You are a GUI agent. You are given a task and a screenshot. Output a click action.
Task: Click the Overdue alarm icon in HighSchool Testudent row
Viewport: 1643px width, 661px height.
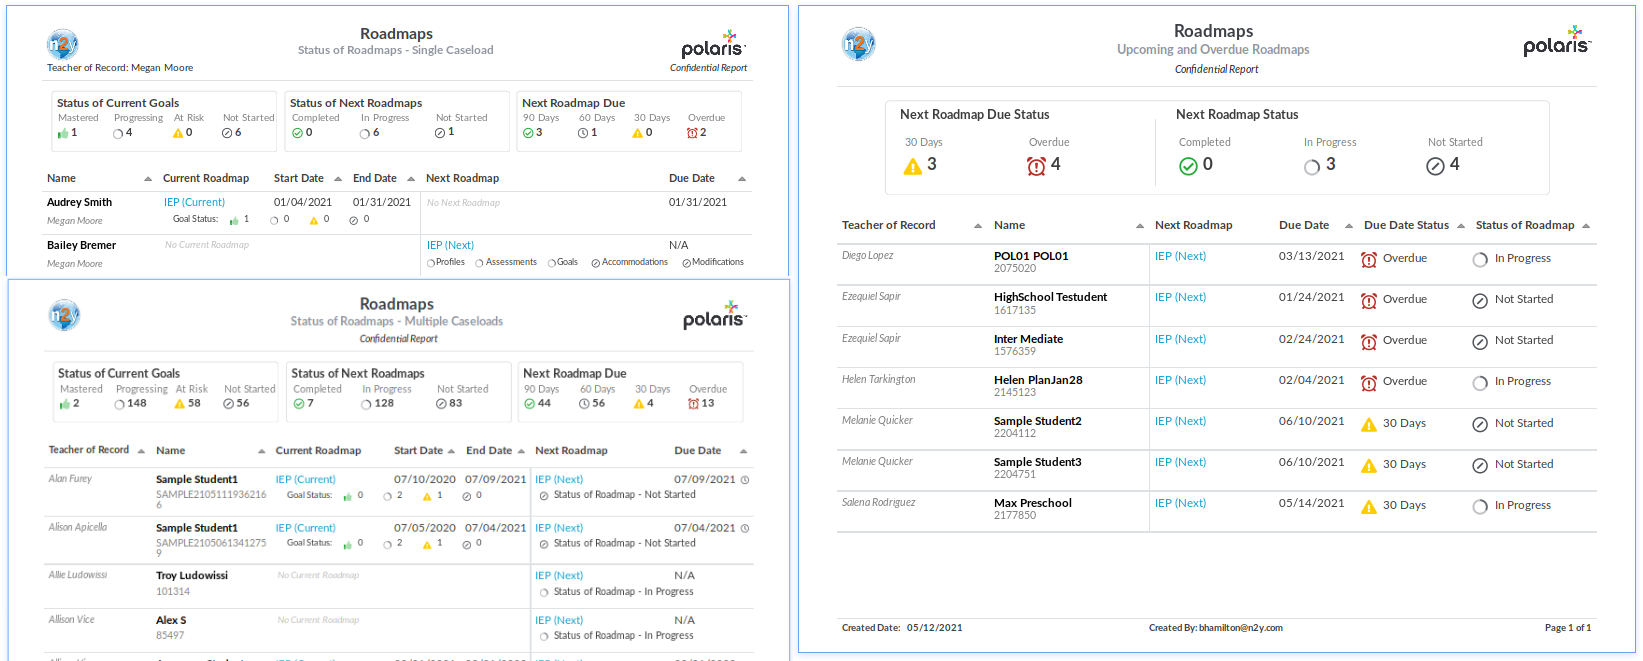tap(1369, 300)
